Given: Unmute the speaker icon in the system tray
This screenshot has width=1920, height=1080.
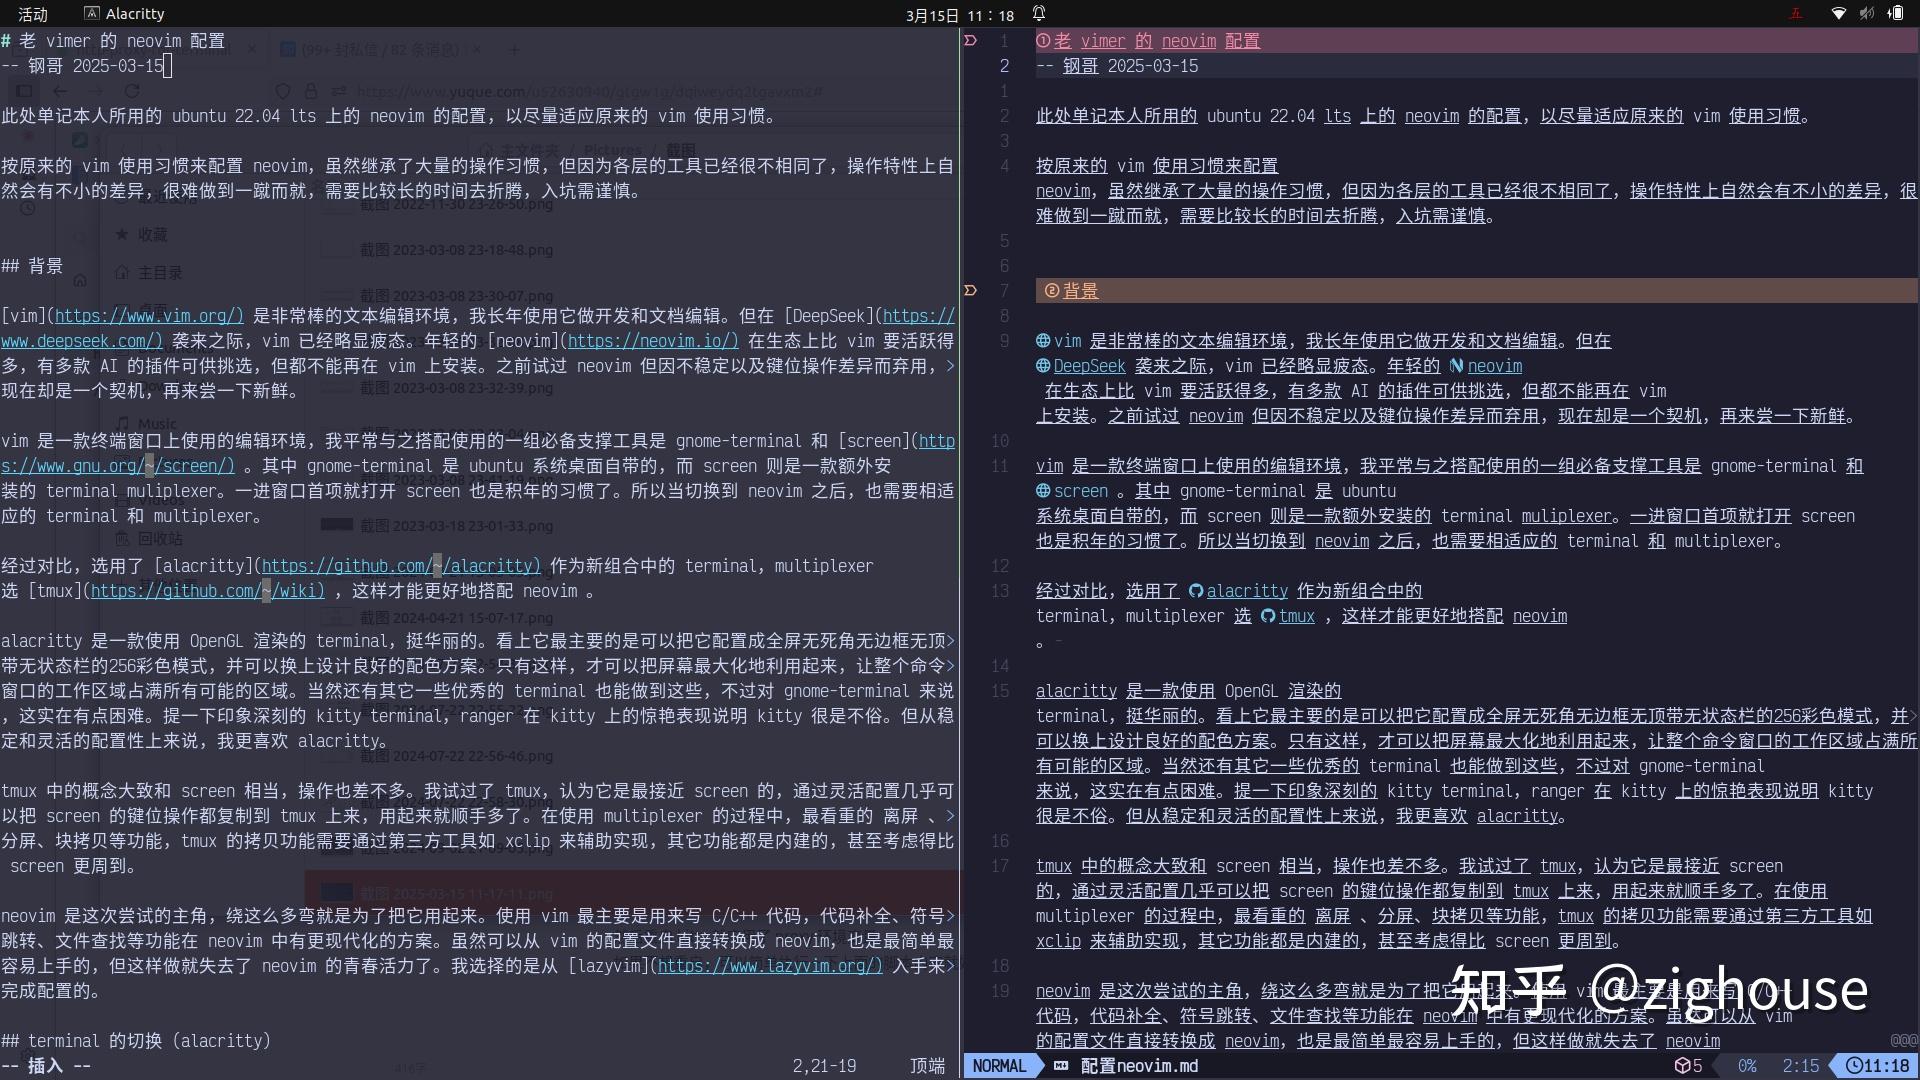Looking at the screenshot, I should pos(1866,14).
